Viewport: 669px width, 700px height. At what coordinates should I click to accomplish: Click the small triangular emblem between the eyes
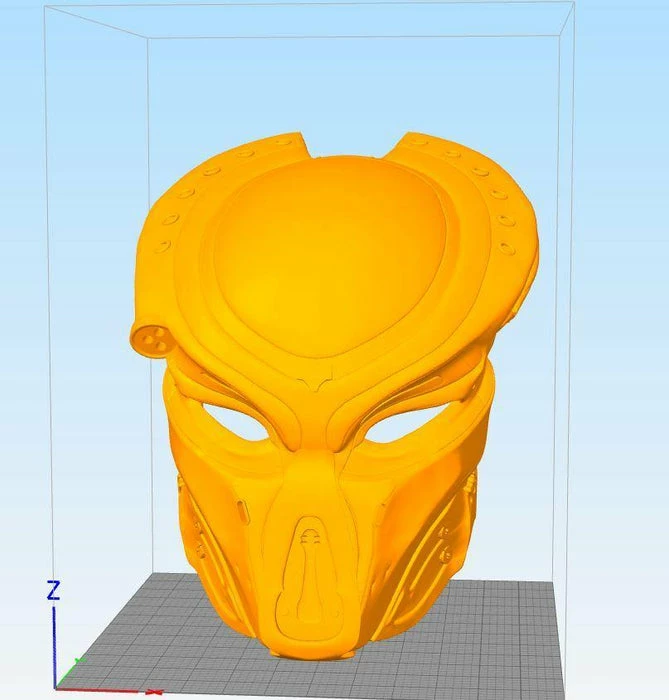pos(319,384)
